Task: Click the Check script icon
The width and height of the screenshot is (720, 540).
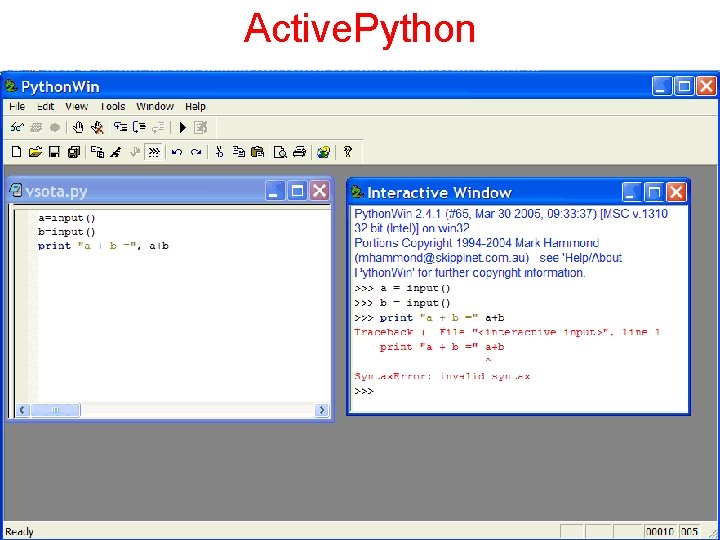Action: (116, 152)
